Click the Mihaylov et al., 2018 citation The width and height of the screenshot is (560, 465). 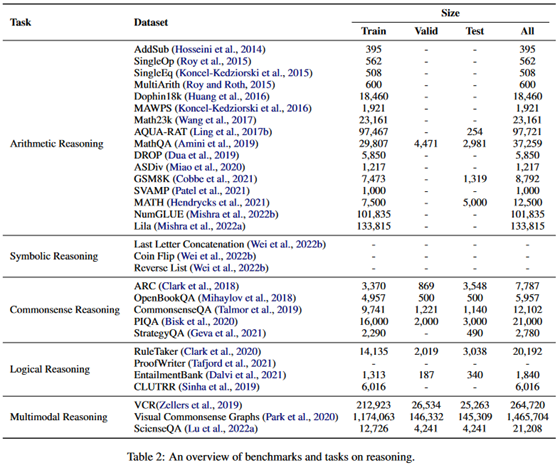click(x=247, y=298)
